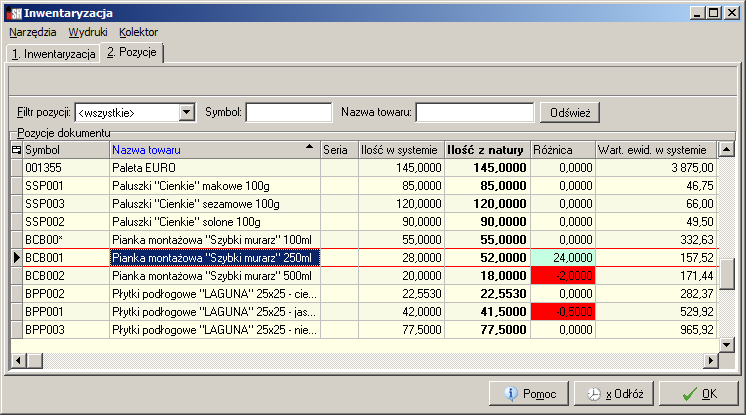Maximize the Inwentaryzacja window

point(714,13)
